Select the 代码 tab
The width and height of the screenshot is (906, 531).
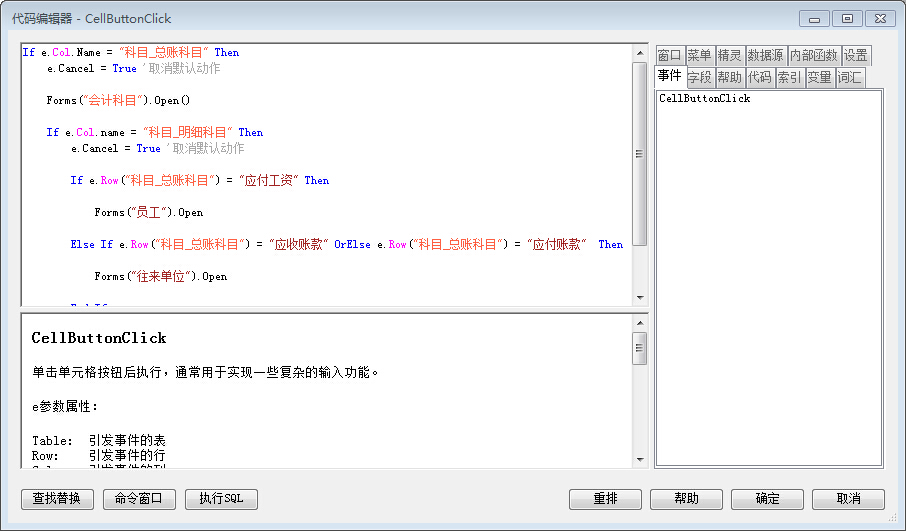[760, 77]
